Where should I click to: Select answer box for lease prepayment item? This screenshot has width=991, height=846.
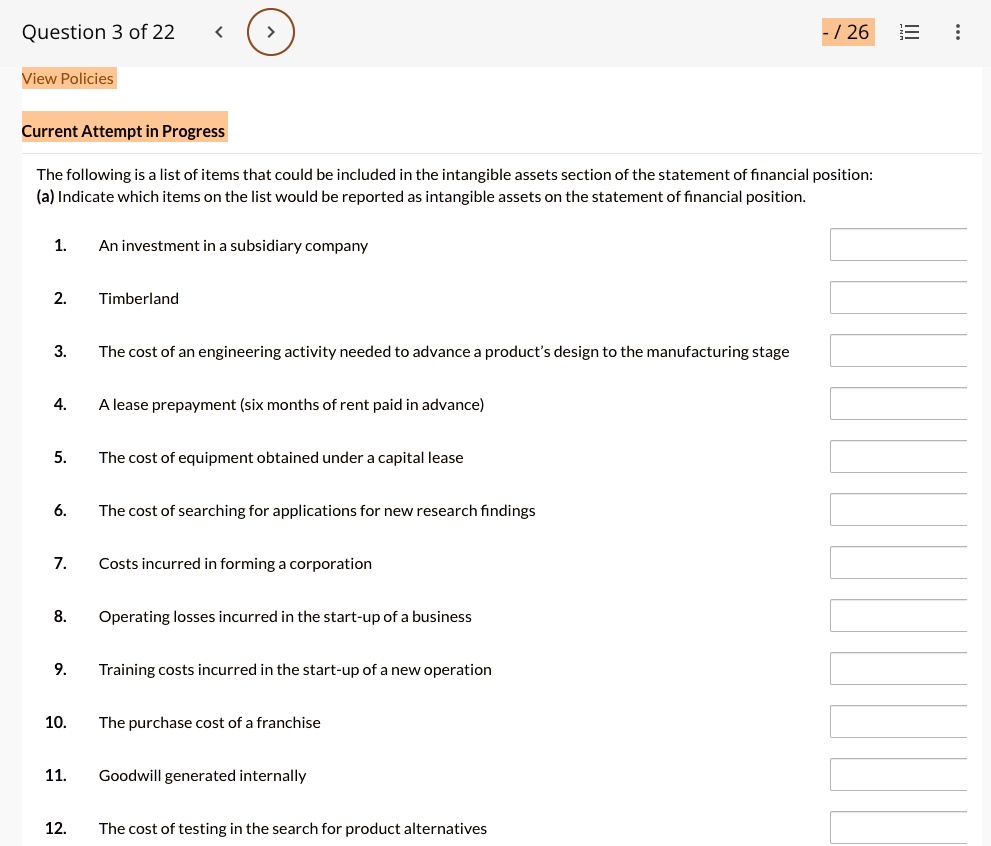(898, 404)
